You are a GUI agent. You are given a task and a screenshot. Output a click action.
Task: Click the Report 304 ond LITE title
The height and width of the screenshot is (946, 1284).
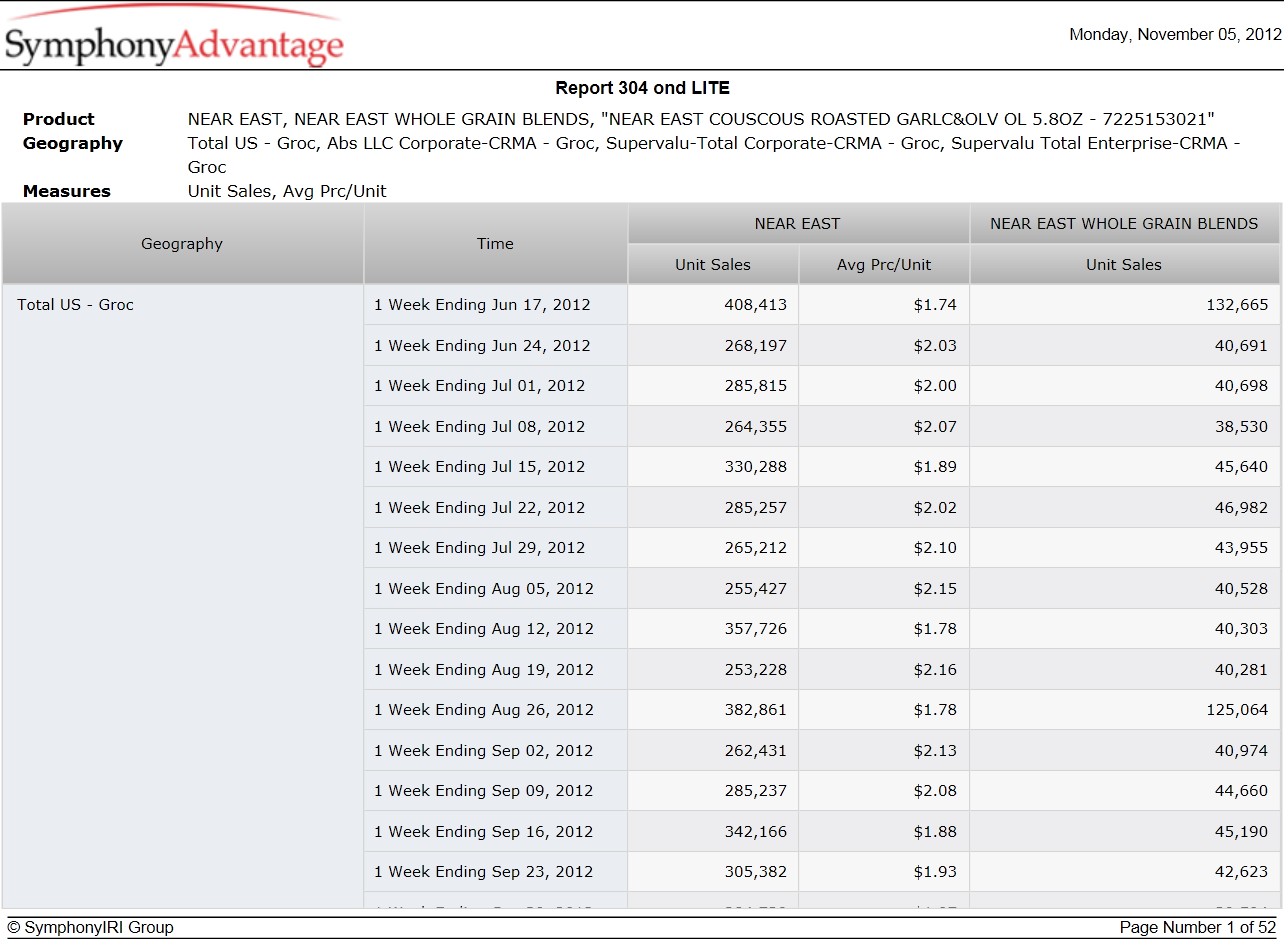[643, 88]
